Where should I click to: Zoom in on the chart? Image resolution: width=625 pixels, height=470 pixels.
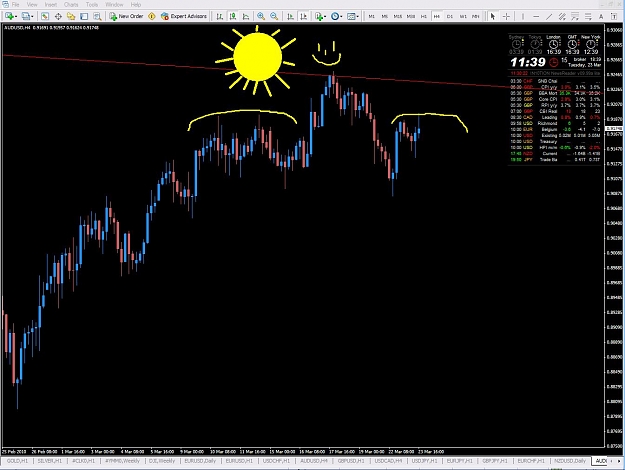tap(261, 16)
